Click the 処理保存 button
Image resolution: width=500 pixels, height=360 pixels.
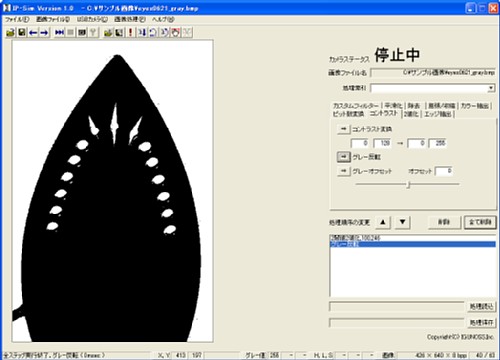[x=481, y=323]
